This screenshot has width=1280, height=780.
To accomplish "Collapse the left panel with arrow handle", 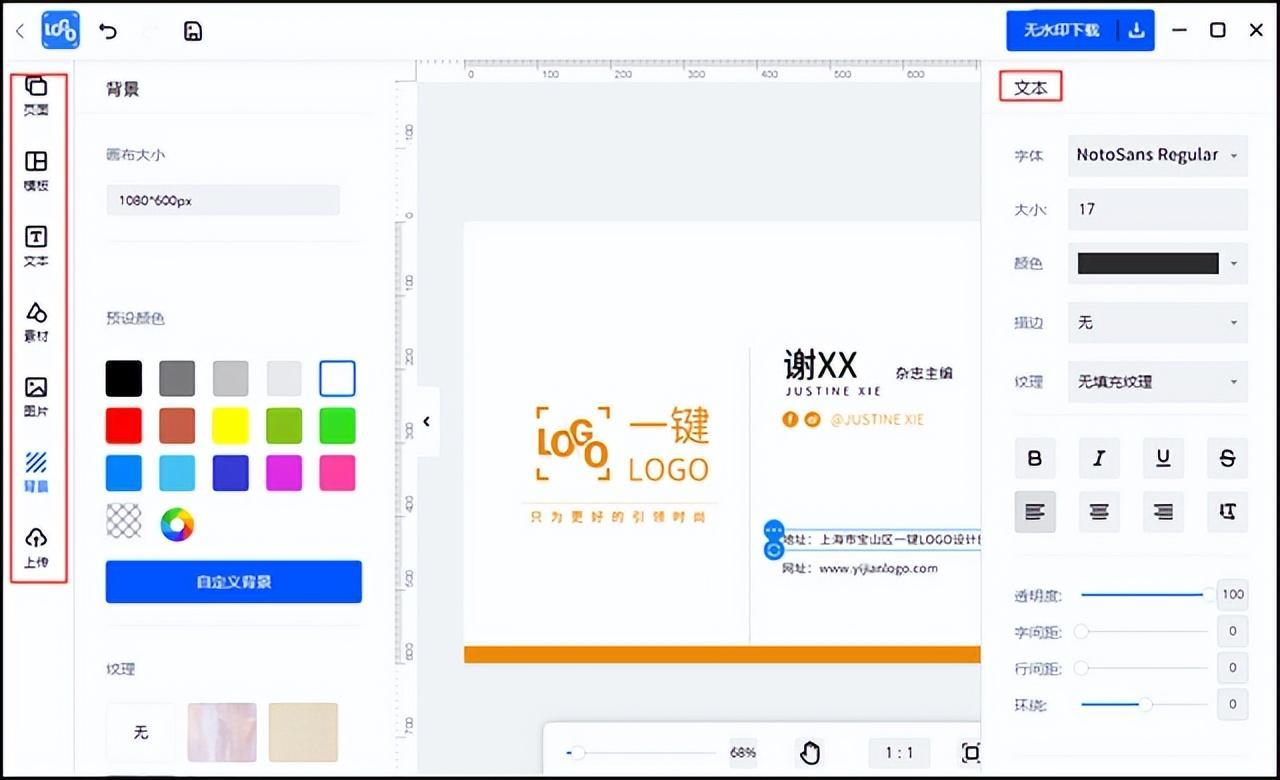I will 427,421.
